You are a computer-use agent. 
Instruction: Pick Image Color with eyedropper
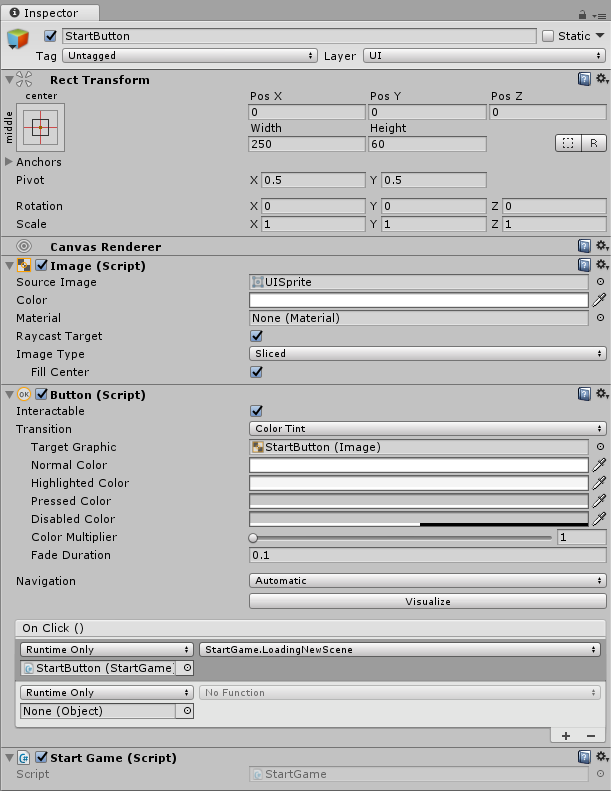(599, 300)
